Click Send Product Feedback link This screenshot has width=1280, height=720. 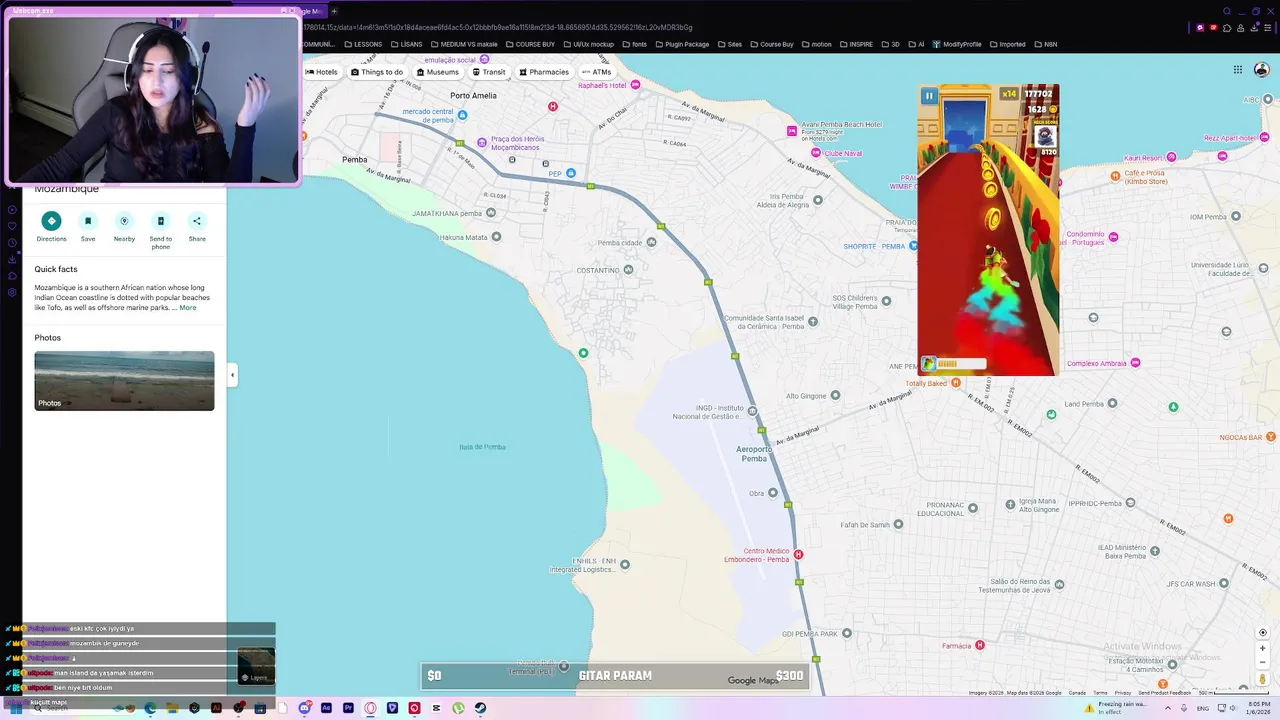click(x=1165, y=692)
